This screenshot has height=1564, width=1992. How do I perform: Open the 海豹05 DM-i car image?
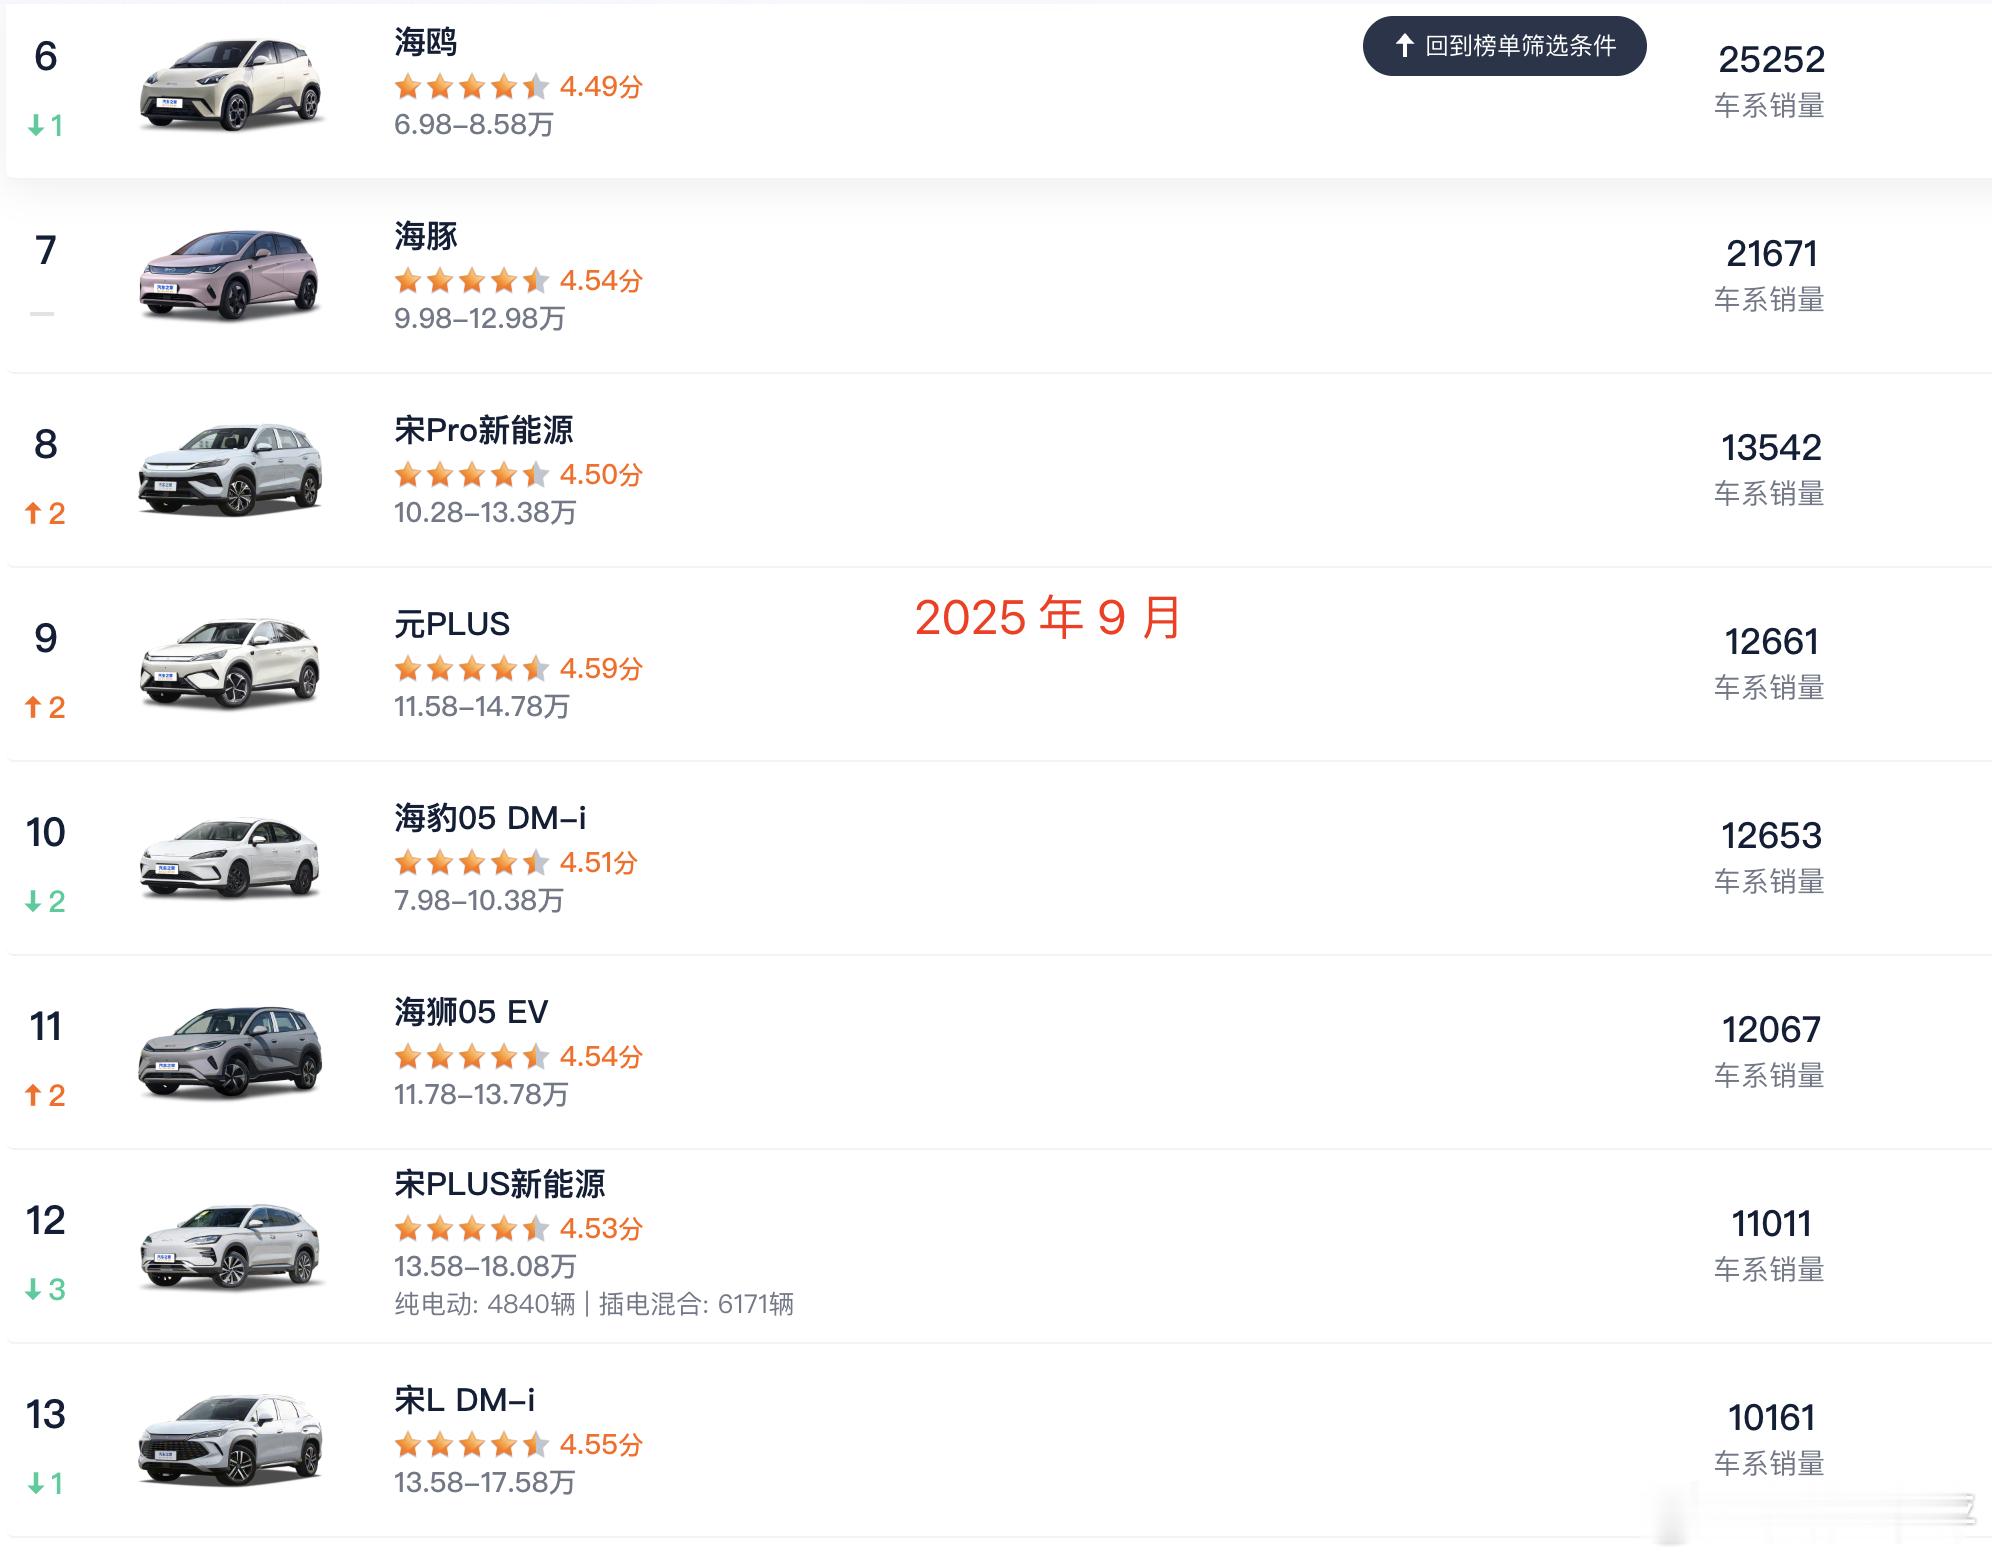tap(231, 857)
